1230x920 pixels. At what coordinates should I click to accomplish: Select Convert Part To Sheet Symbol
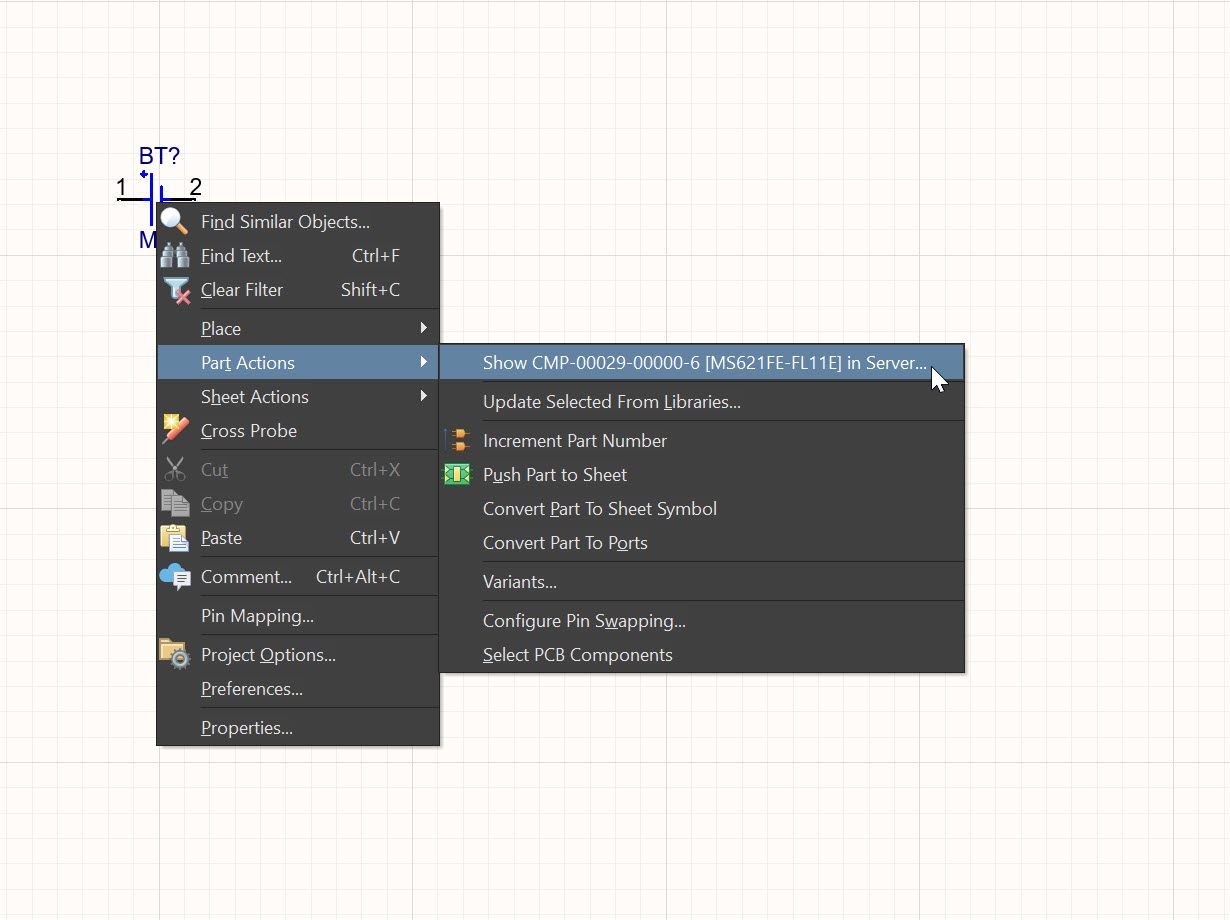pyautogui.click(x=702, y=509)
